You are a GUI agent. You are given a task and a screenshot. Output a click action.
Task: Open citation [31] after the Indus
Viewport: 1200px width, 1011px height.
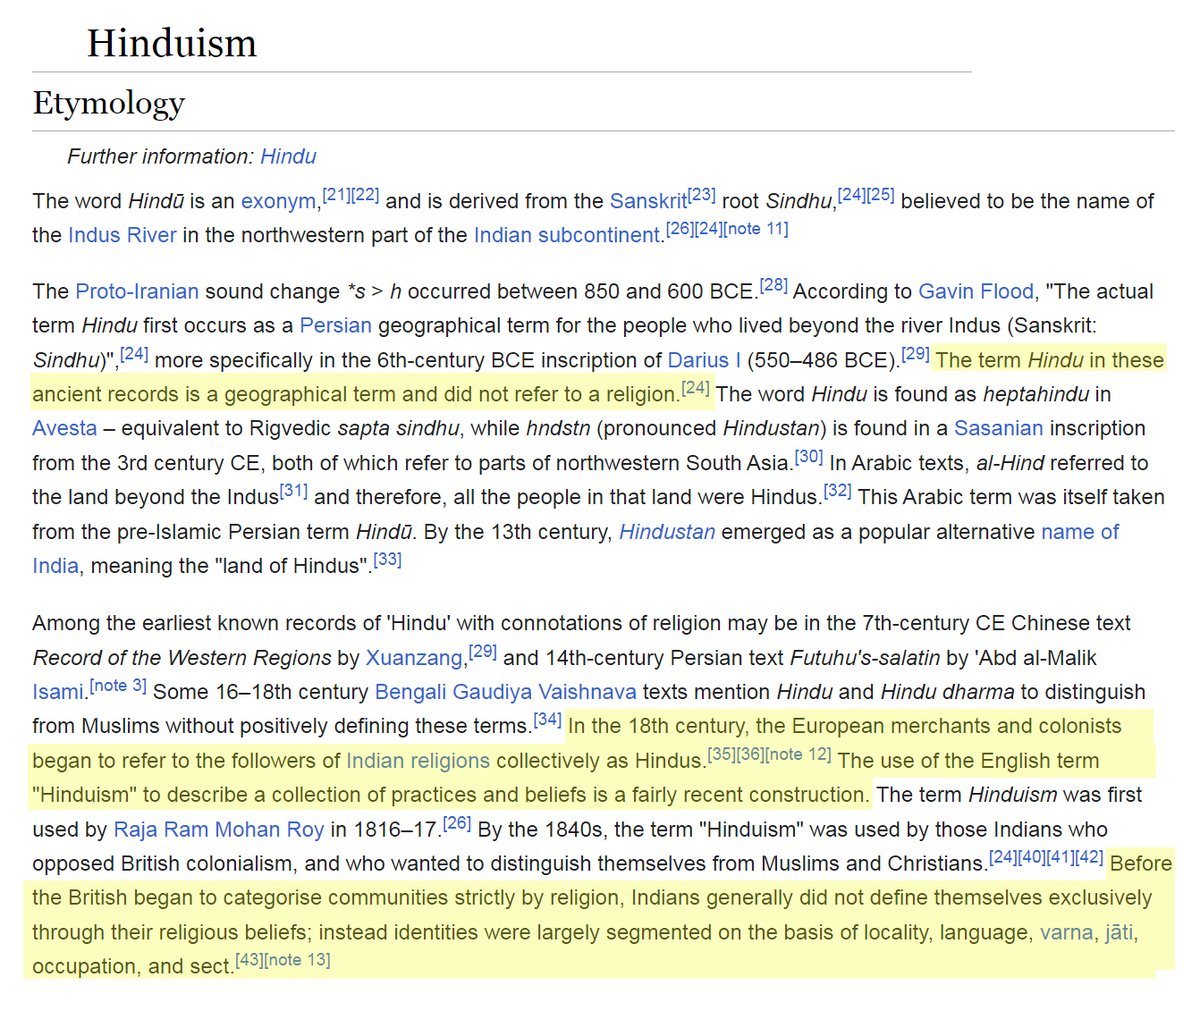point(294,491)
